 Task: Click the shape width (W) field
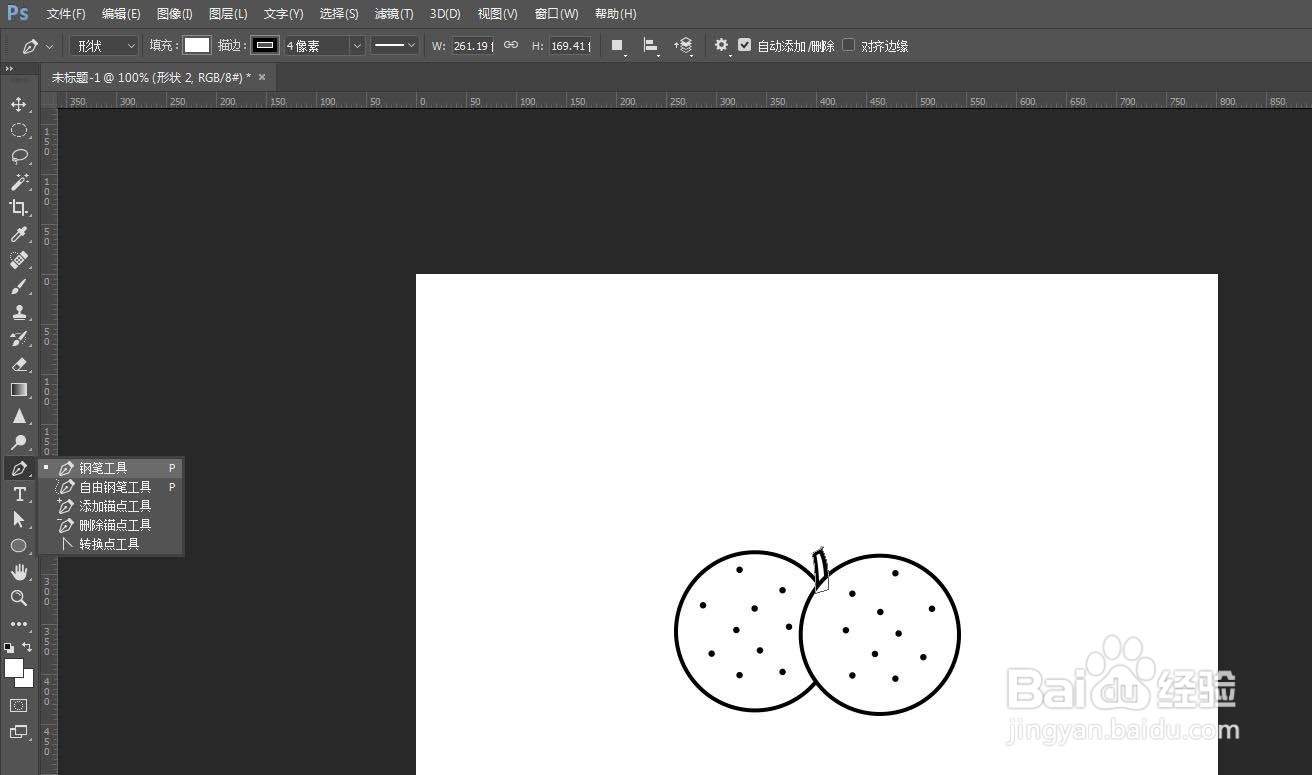[473, 46]
